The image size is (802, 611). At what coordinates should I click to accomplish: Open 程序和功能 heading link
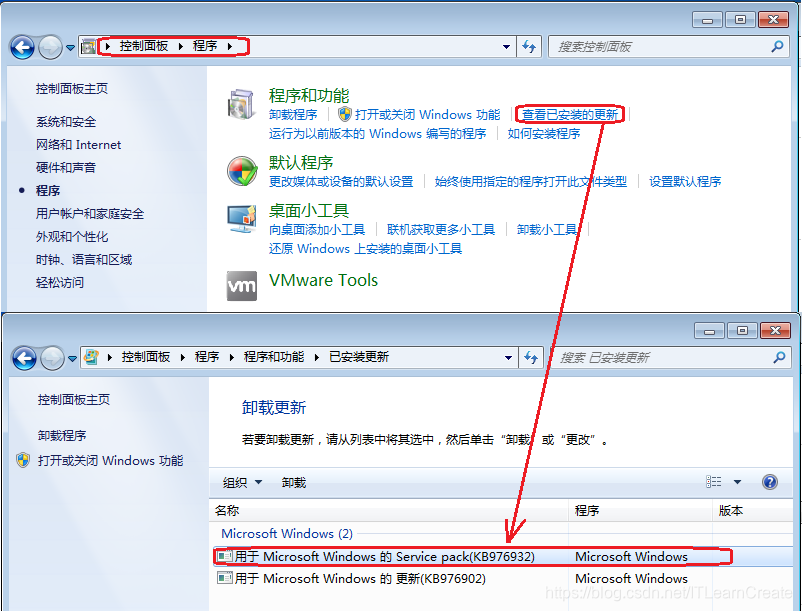(309, 96)
